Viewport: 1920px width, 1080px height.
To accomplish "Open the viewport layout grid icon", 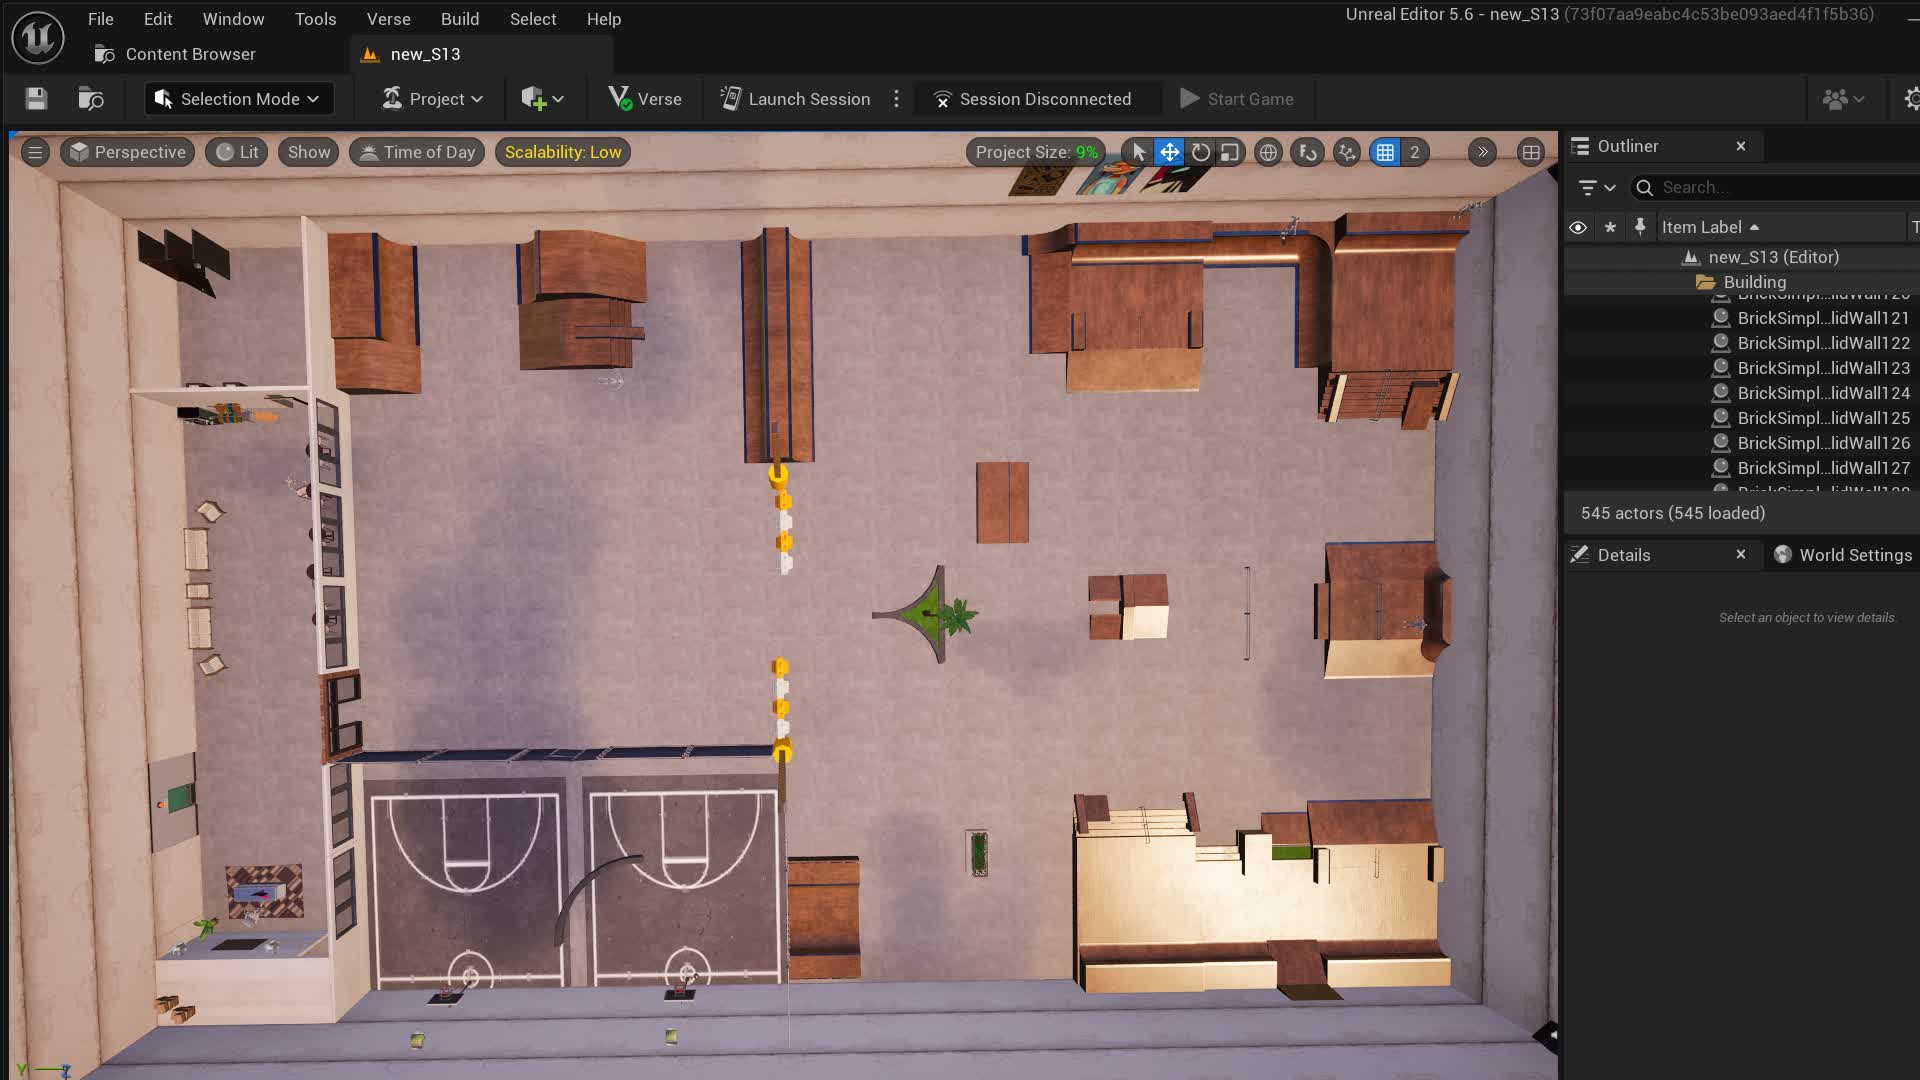I will click(x=1530, y=152).
